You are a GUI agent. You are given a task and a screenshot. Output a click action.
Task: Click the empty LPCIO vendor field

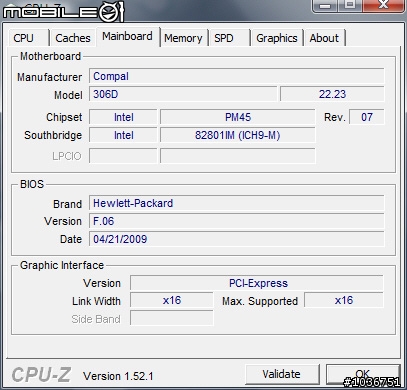pyautogui.click(x=123, y=156)
